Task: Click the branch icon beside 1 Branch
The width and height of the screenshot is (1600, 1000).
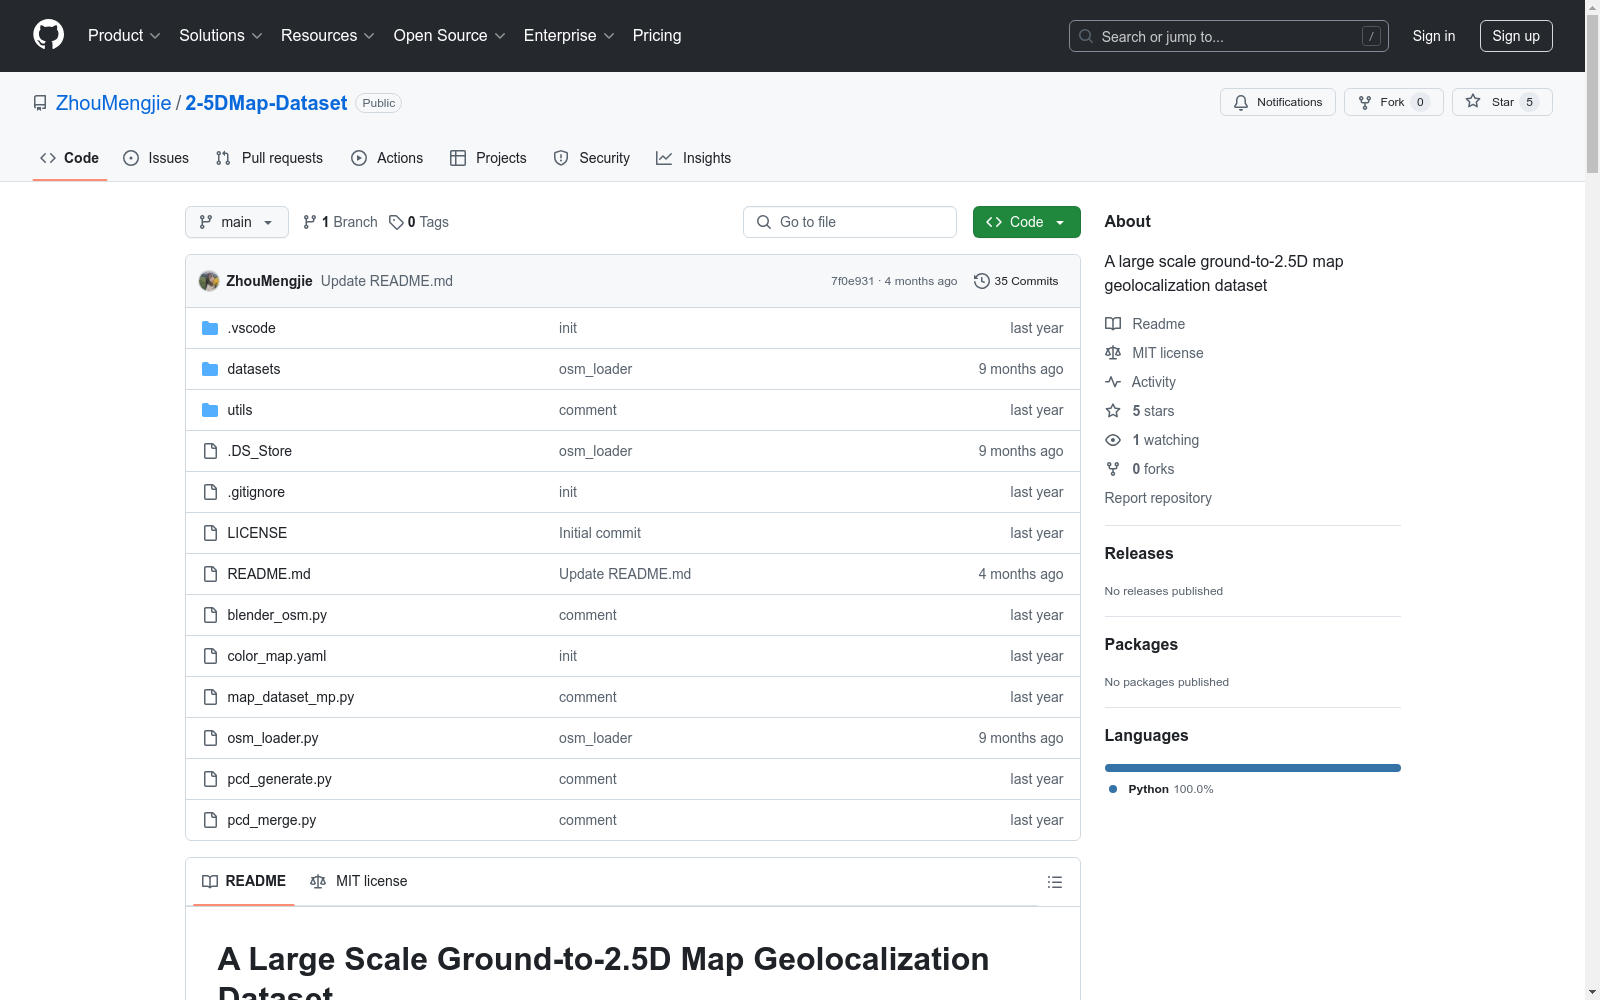Action: pos(310,222)
